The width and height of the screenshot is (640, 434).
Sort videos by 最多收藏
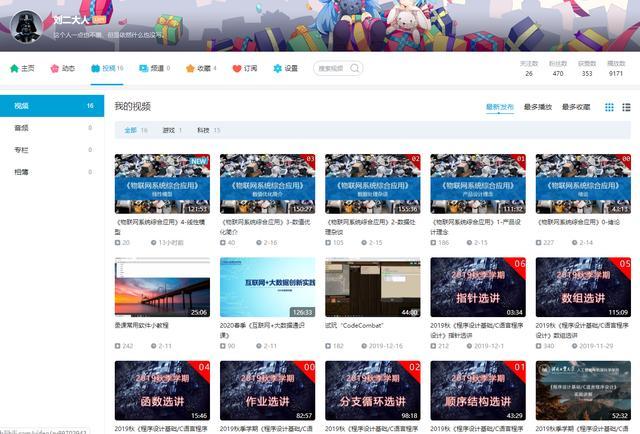click(576, 106)
